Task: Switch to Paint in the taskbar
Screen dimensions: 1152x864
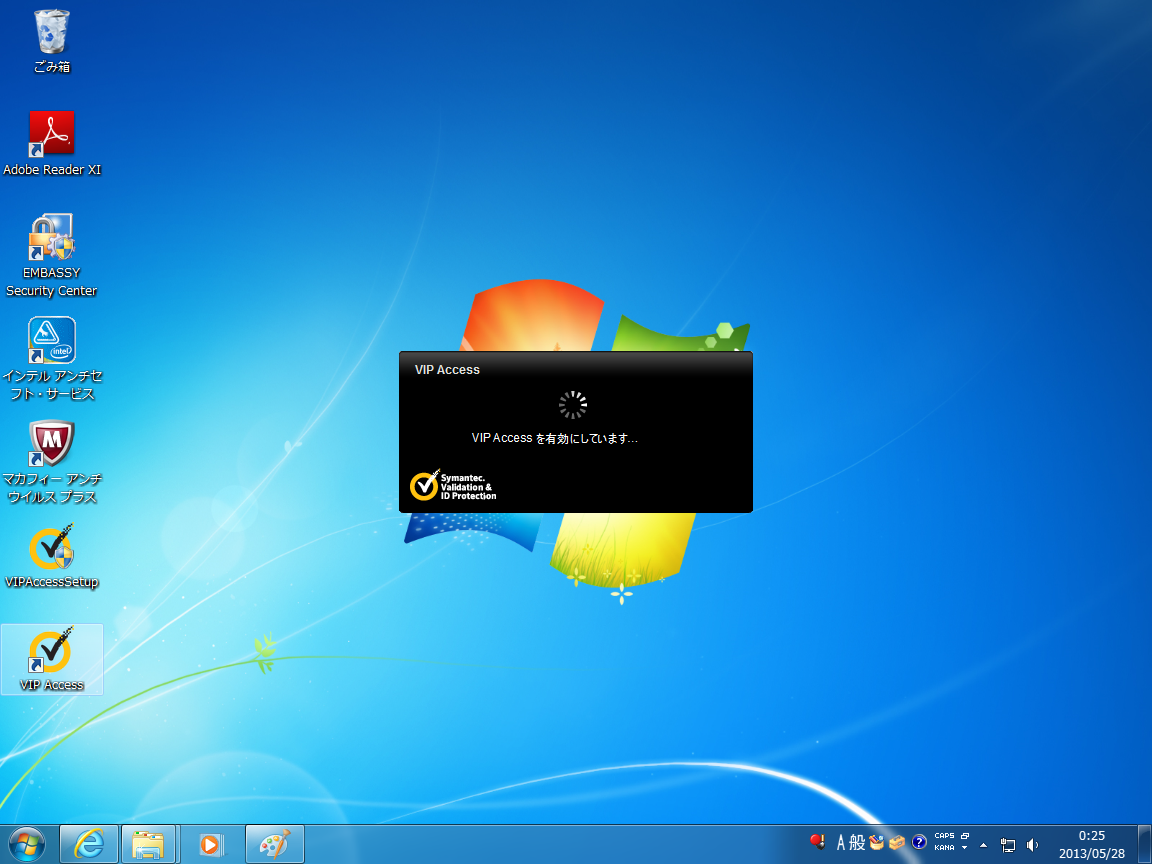Action: 274,844
